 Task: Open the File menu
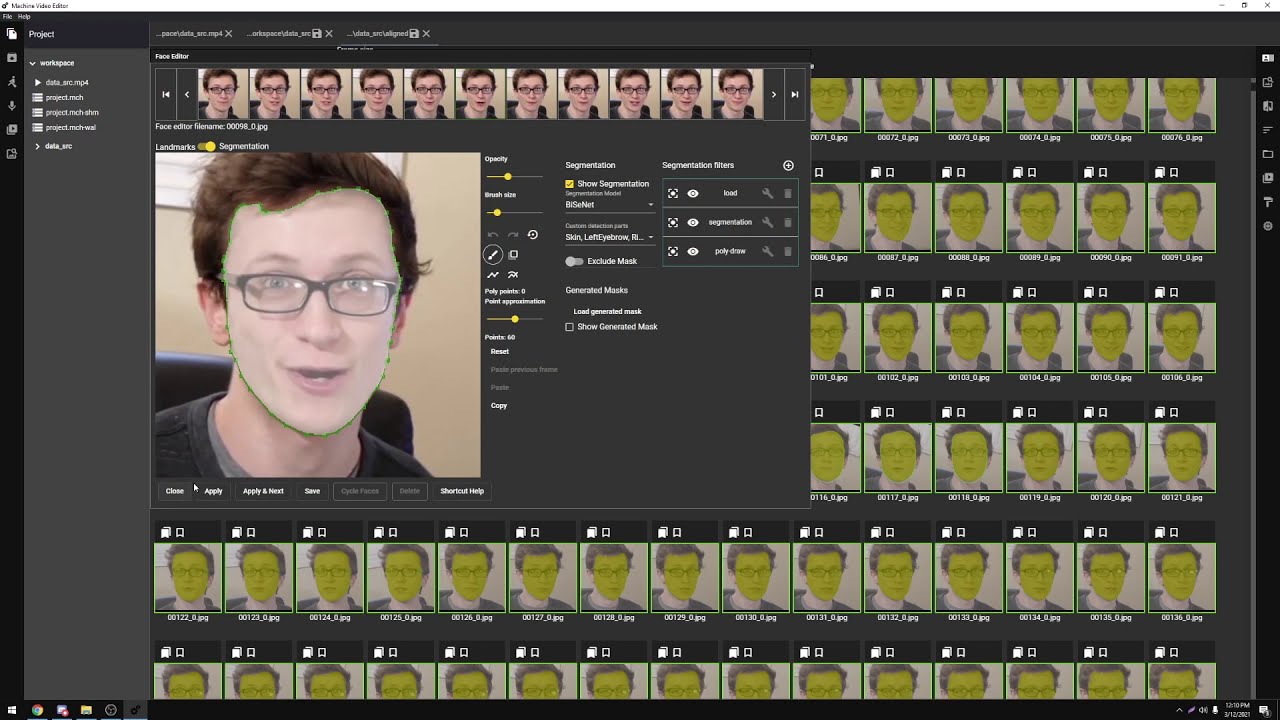8,17
